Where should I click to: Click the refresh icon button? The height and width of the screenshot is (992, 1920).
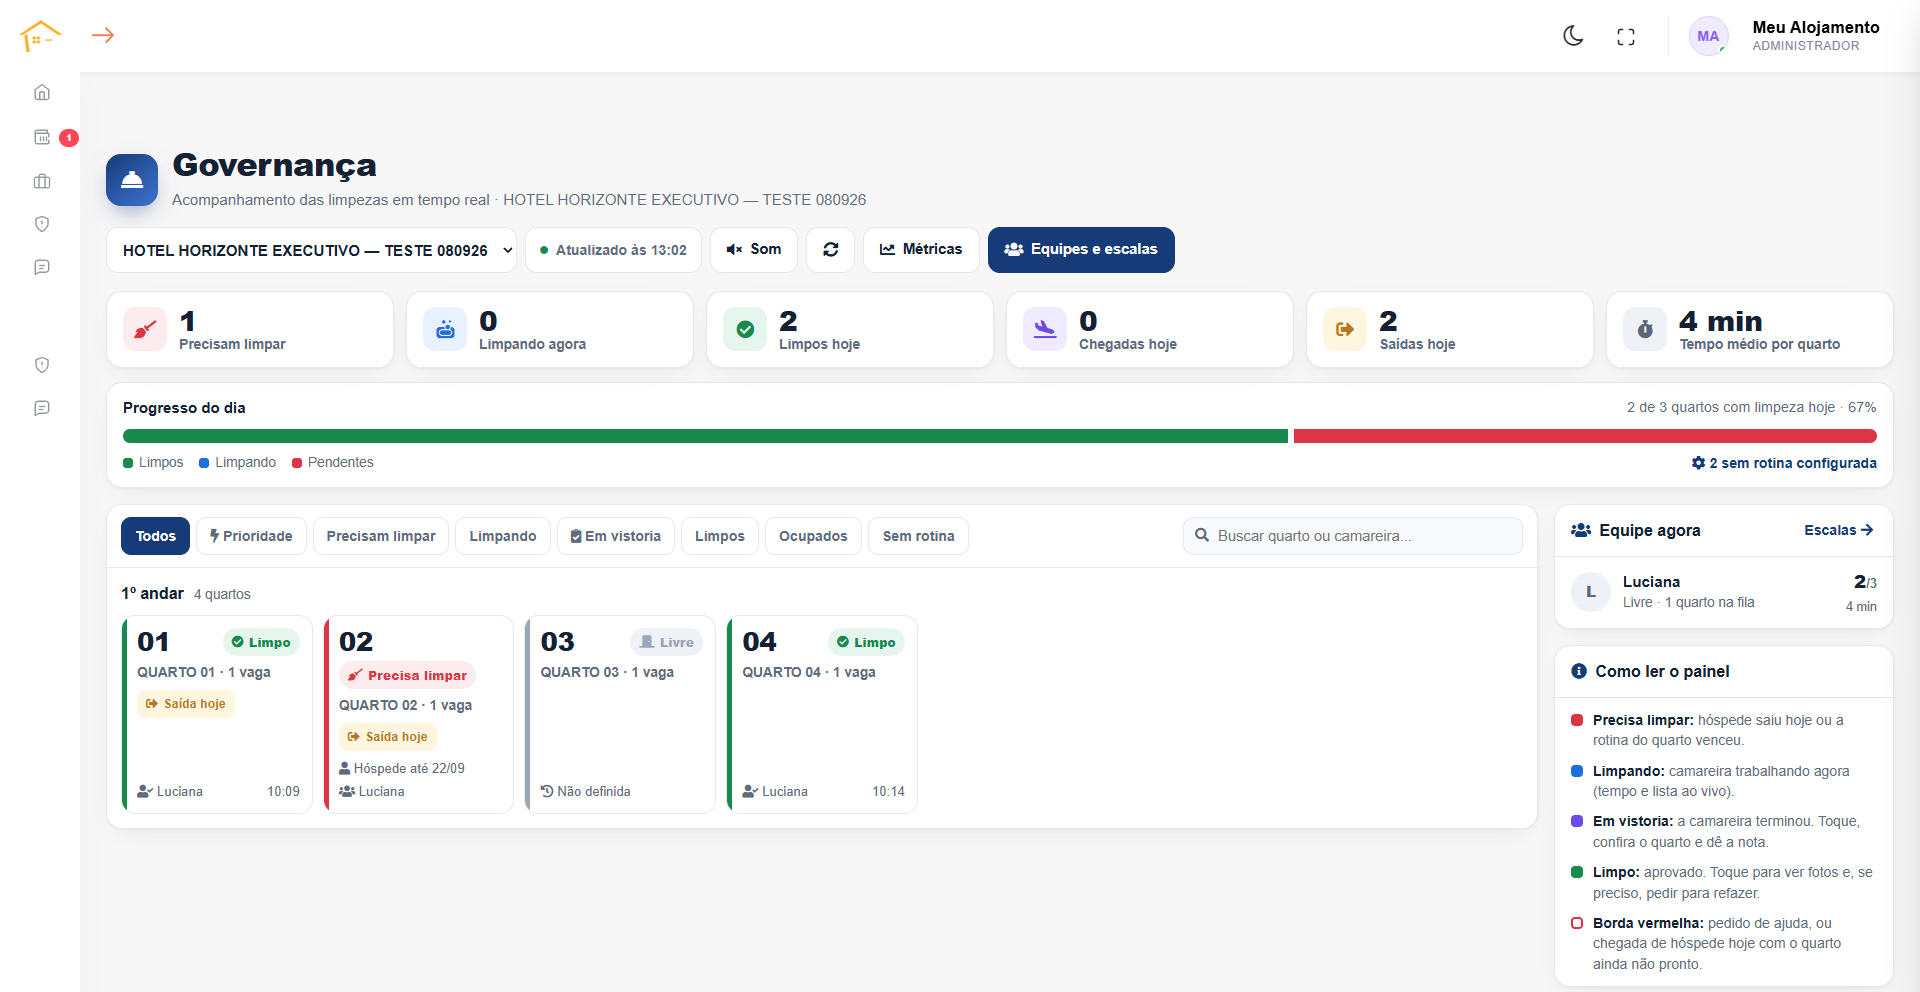(x=831, y=250)
